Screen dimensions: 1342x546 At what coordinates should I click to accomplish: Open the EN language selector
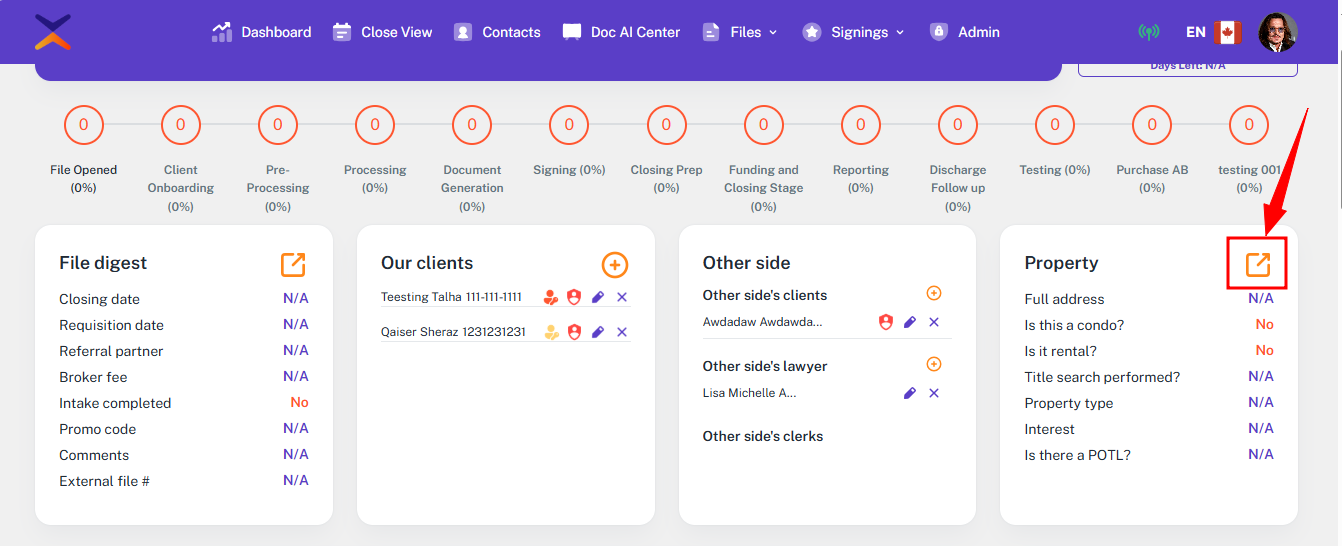1211,32
